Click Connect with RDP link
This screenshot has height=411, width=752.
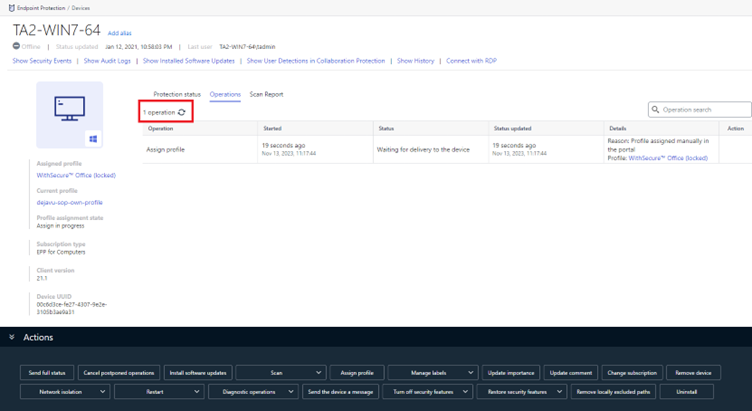point(471,61)
